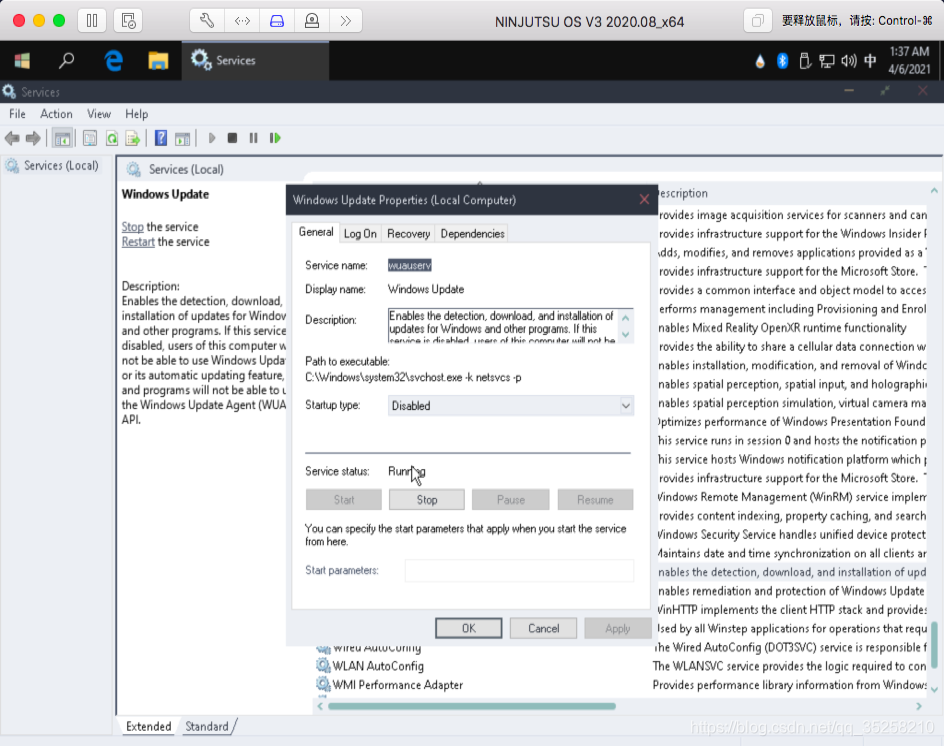Click the vertical scrollbar thumb in services list
The height and width of the screenshot is (746, 944).
pos(934,645)
